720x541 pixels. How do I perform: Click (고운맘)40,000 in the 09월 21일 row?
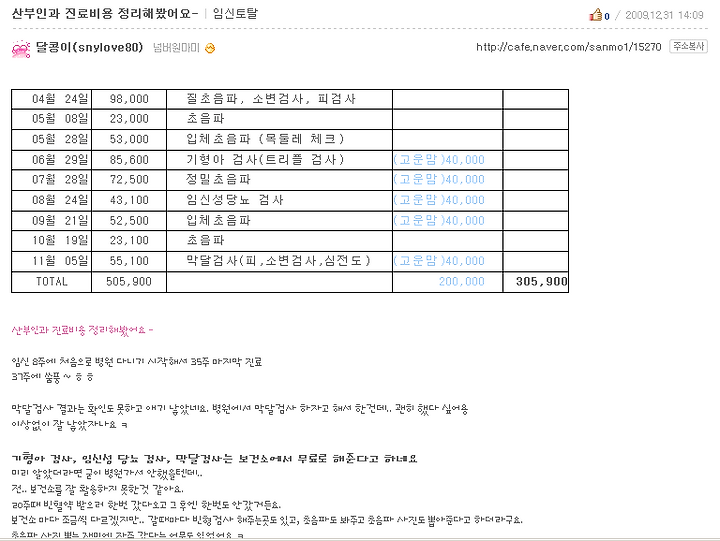click(x=439, y=221)
